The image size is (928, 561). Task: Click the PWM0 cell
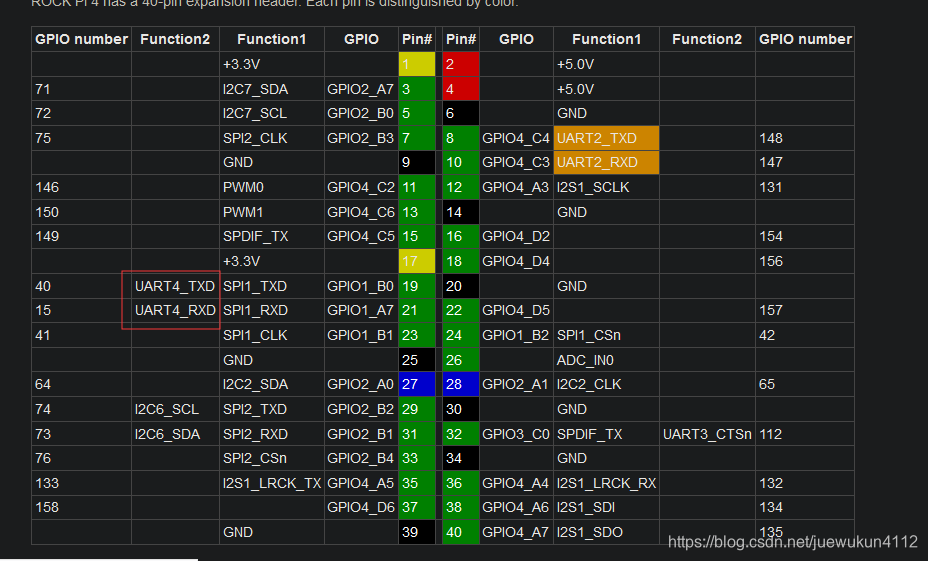[272, 187]
